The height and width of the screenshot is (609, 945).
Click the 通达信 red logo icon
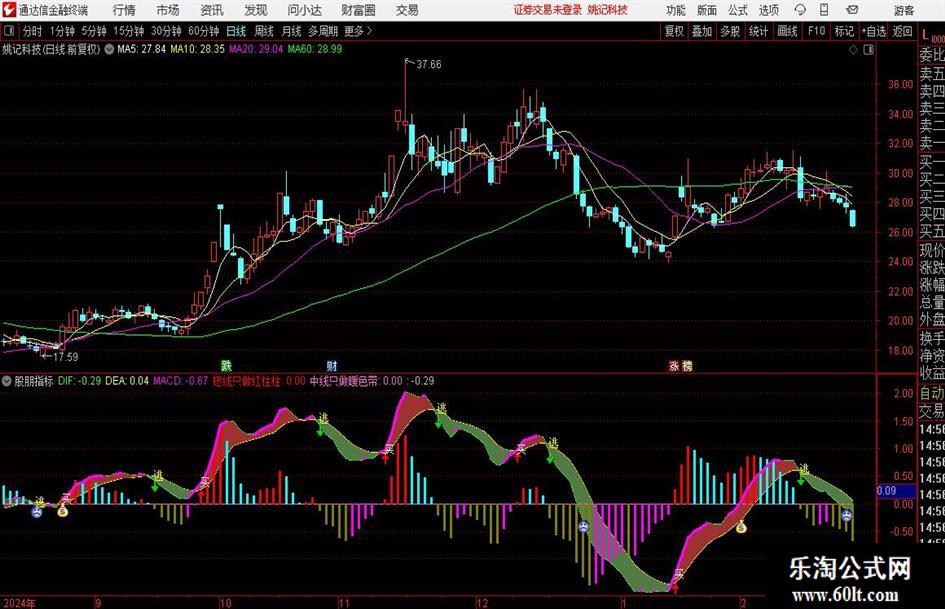pos(9,10)
